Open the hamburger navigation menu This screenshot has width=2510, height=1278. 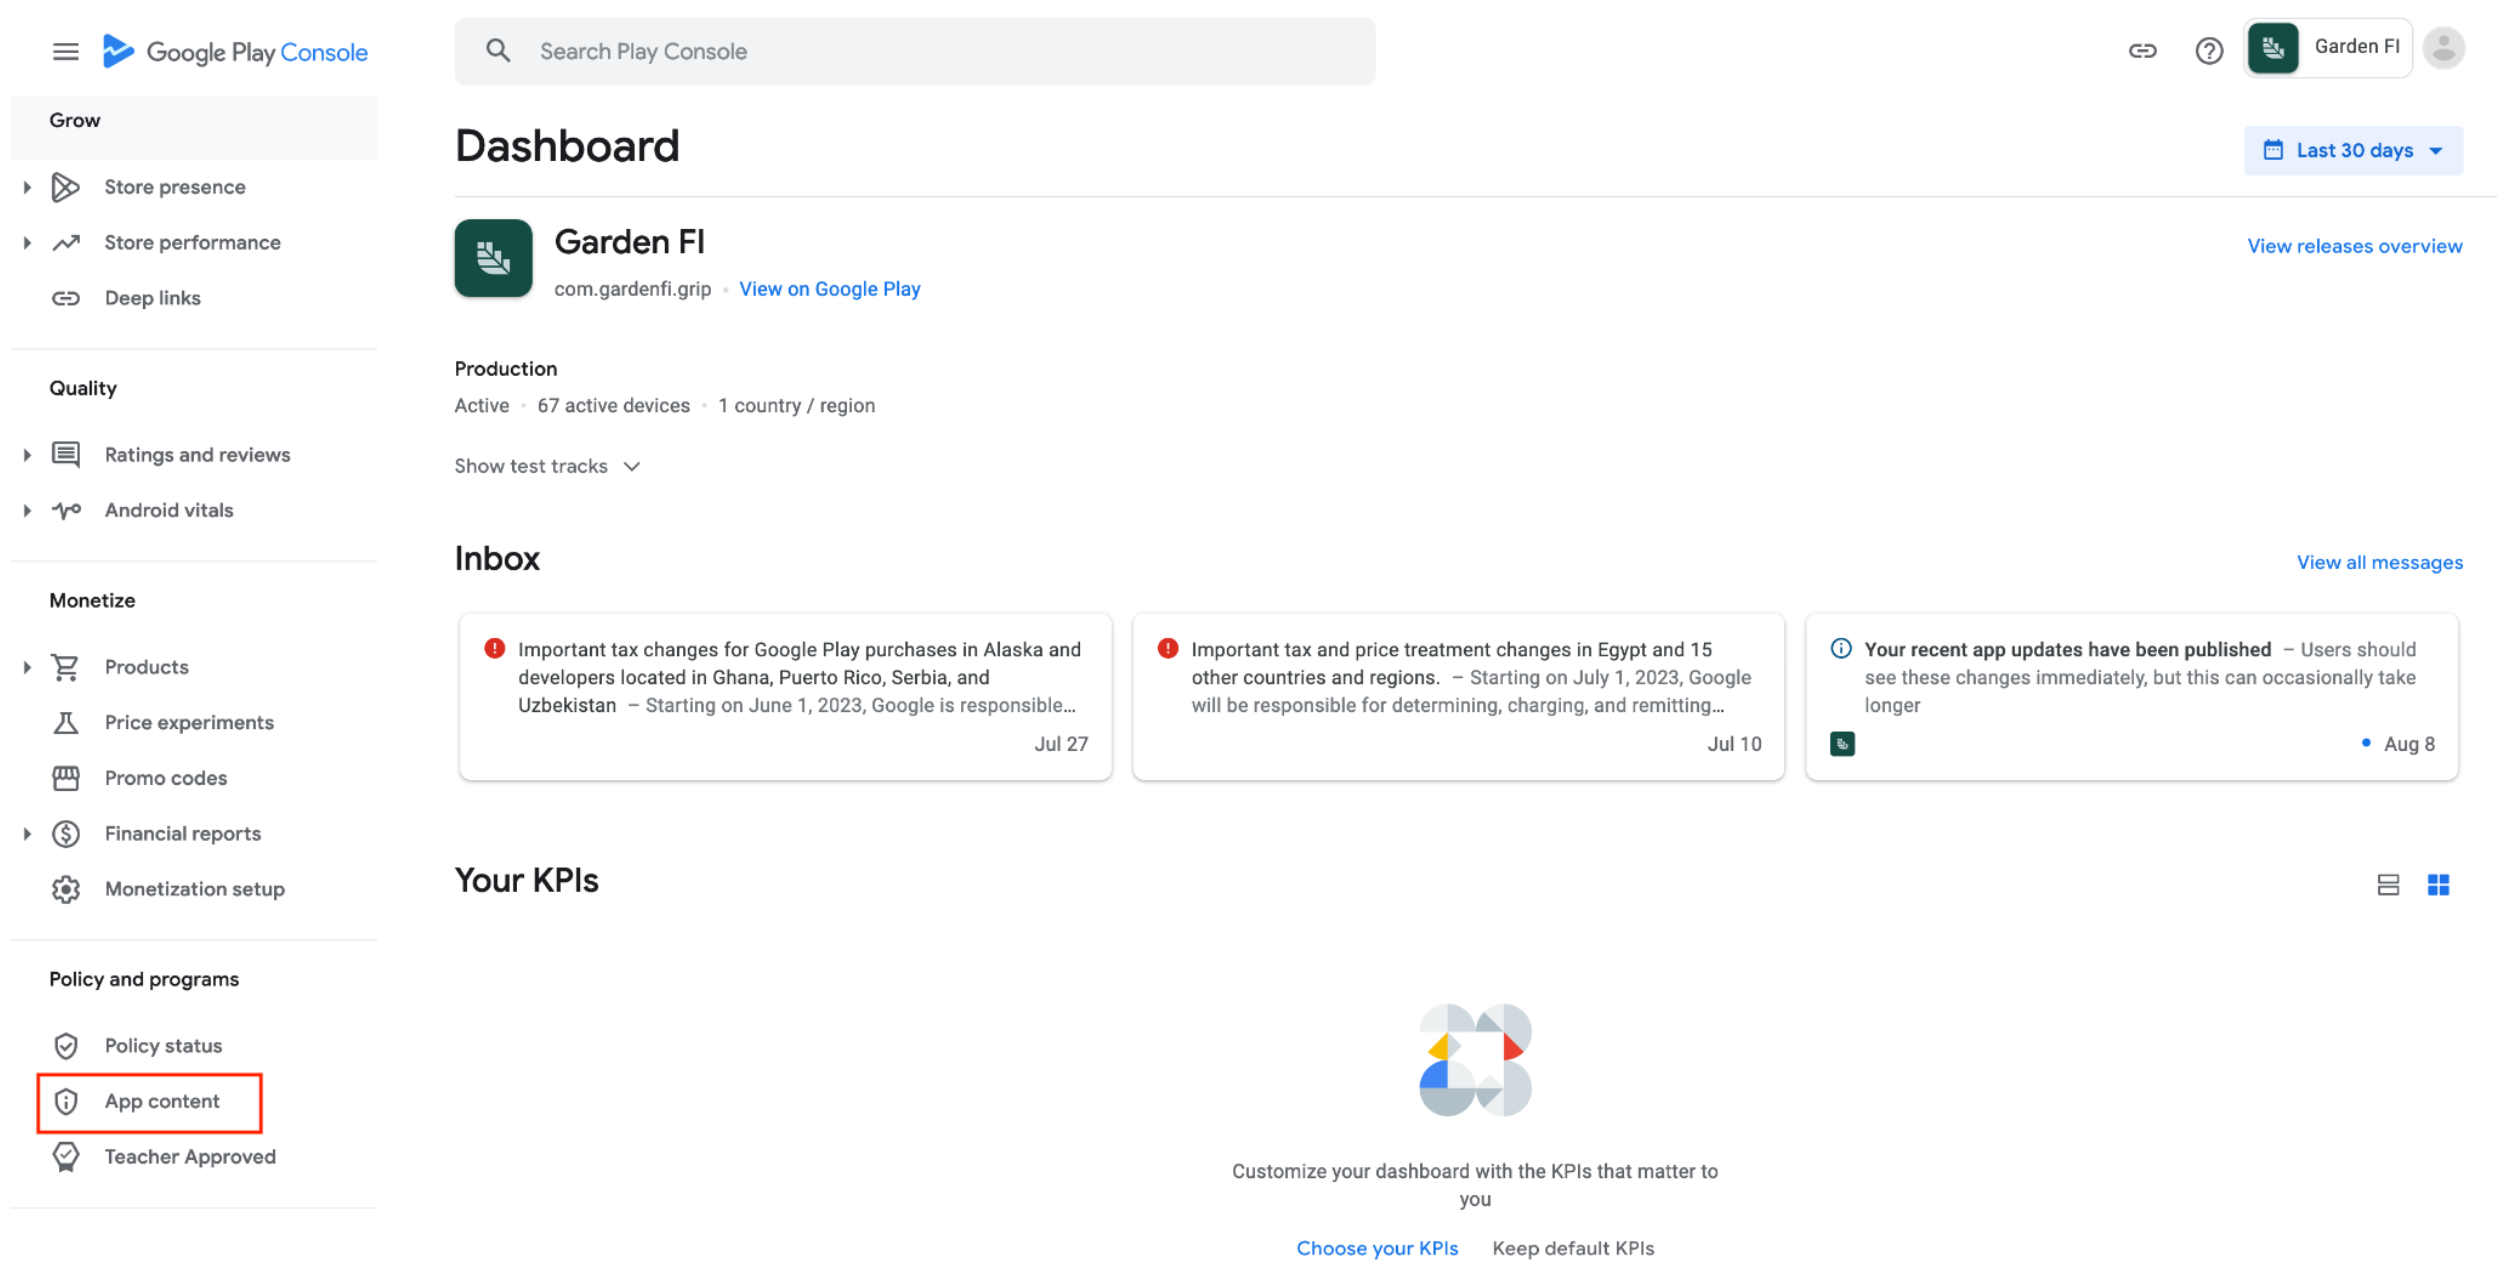tap(65, 52)
